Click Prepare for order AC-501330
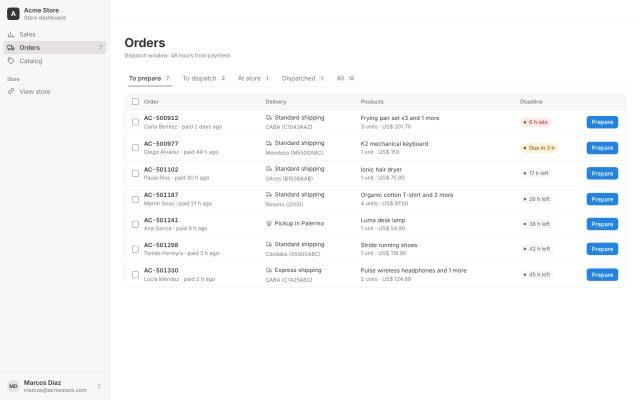Image resolution: width=640 pixels, height=400 pixels. 602,275
